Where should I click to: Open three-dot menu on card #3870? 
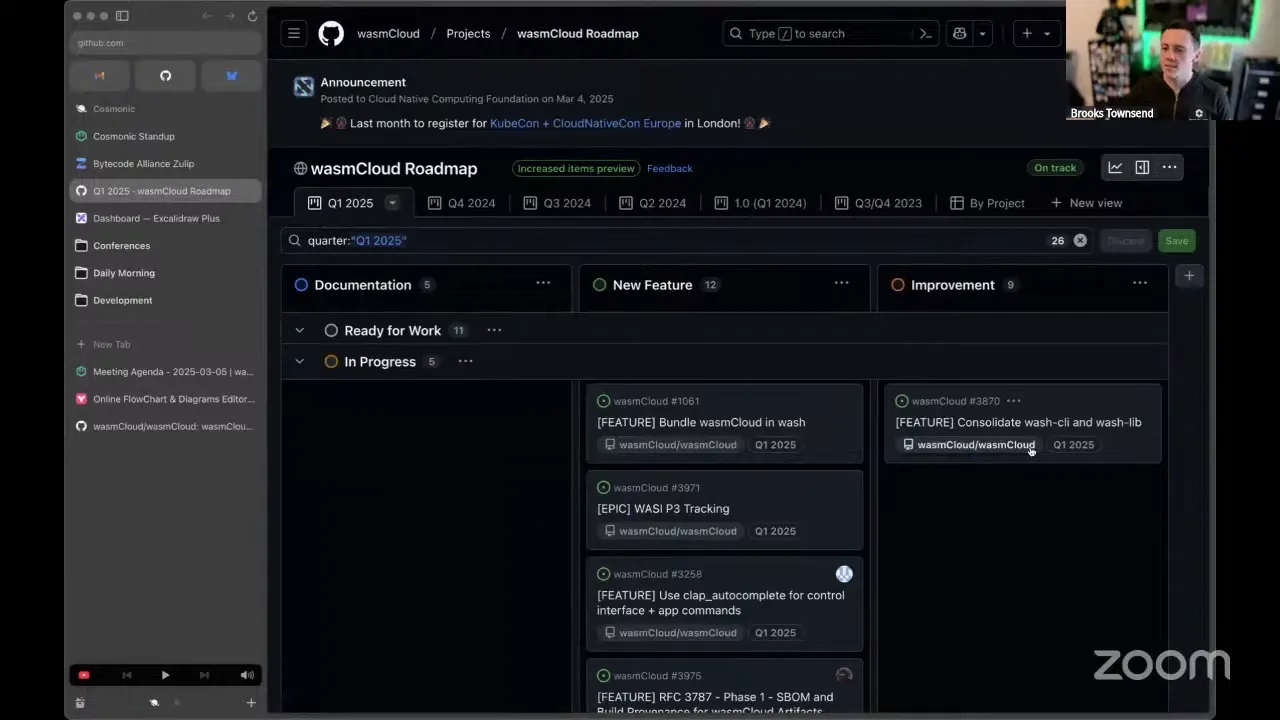[x=1013, y=401]
